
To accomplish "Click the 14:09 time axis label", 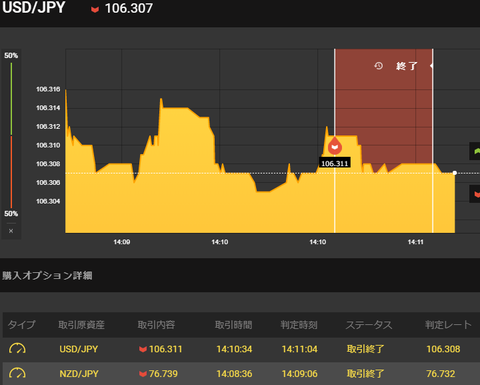I will 122,242.
